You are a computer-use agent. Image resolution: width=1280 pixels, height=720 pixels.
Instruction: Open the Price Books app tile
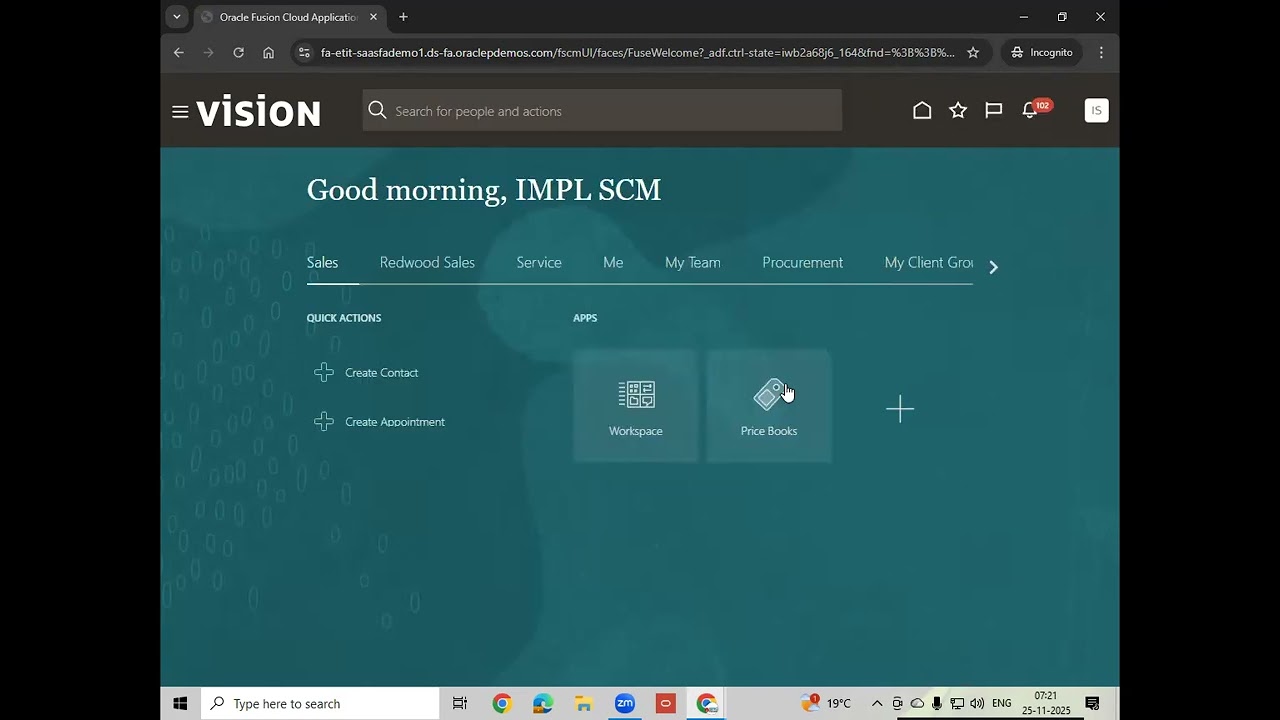769,406
